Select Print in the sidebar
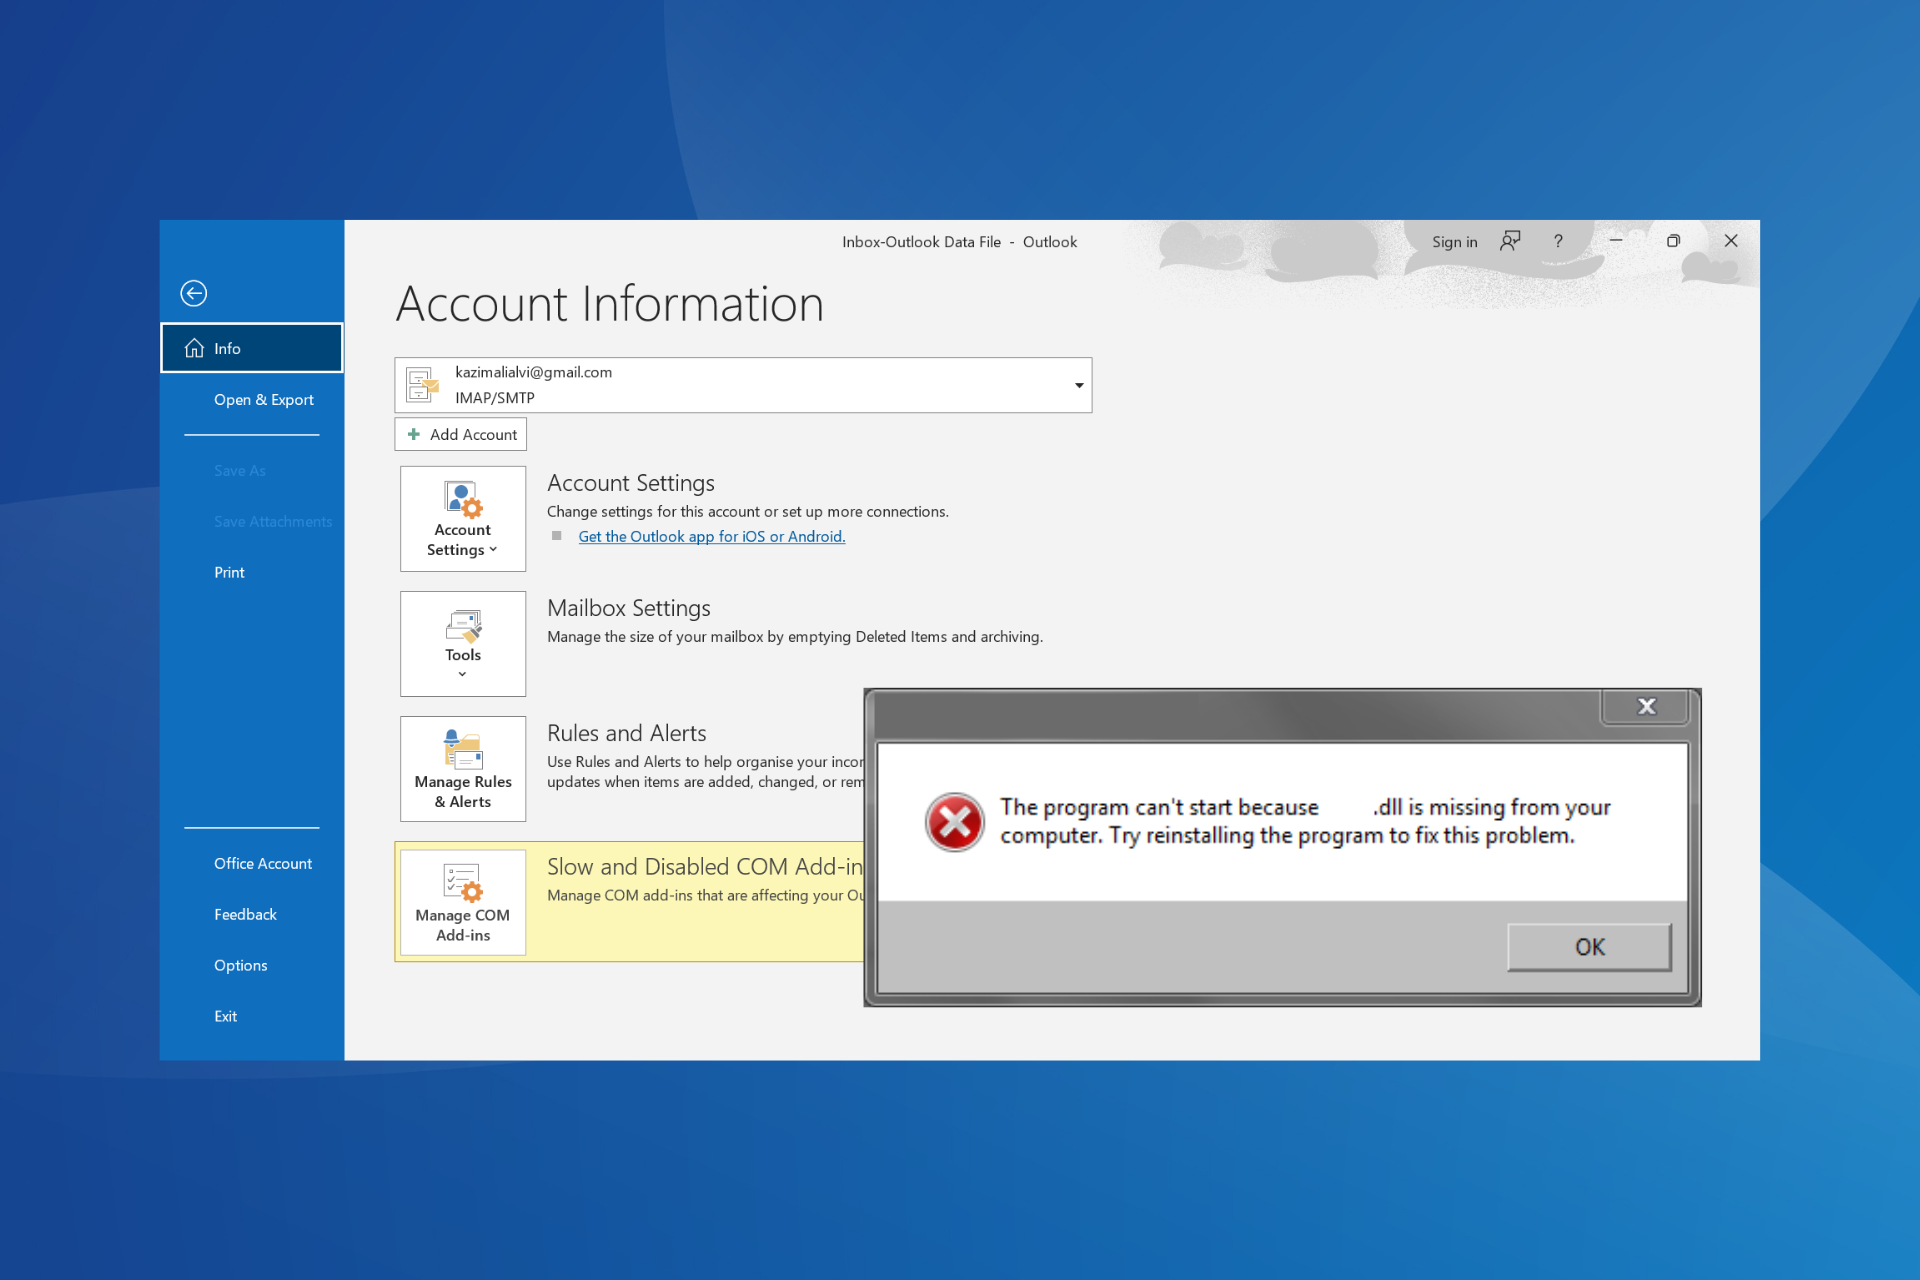1920x1280 pixels. (229, 572)
